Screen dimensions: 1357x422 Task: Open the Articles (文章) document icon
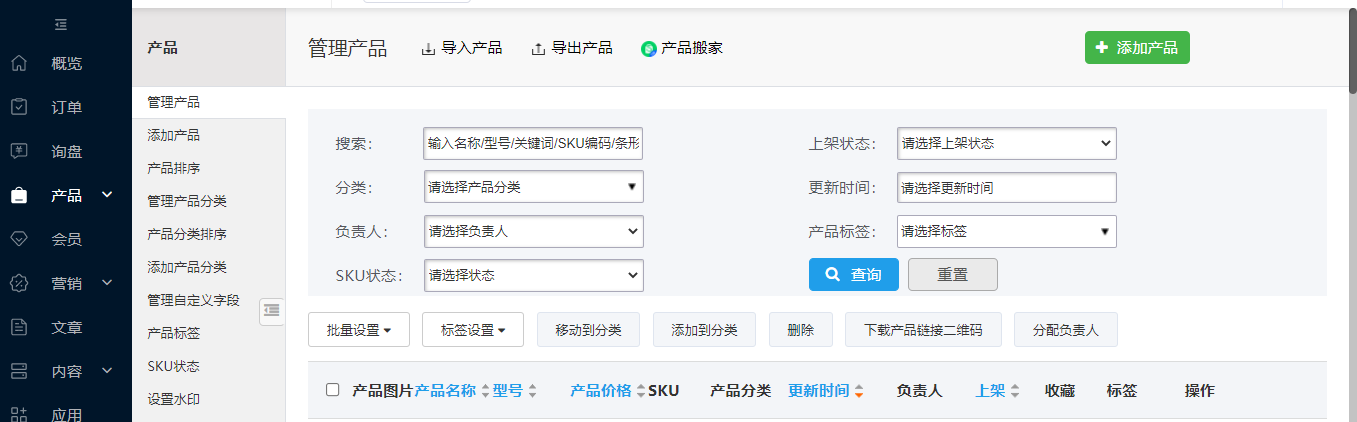tap(19, 327)
